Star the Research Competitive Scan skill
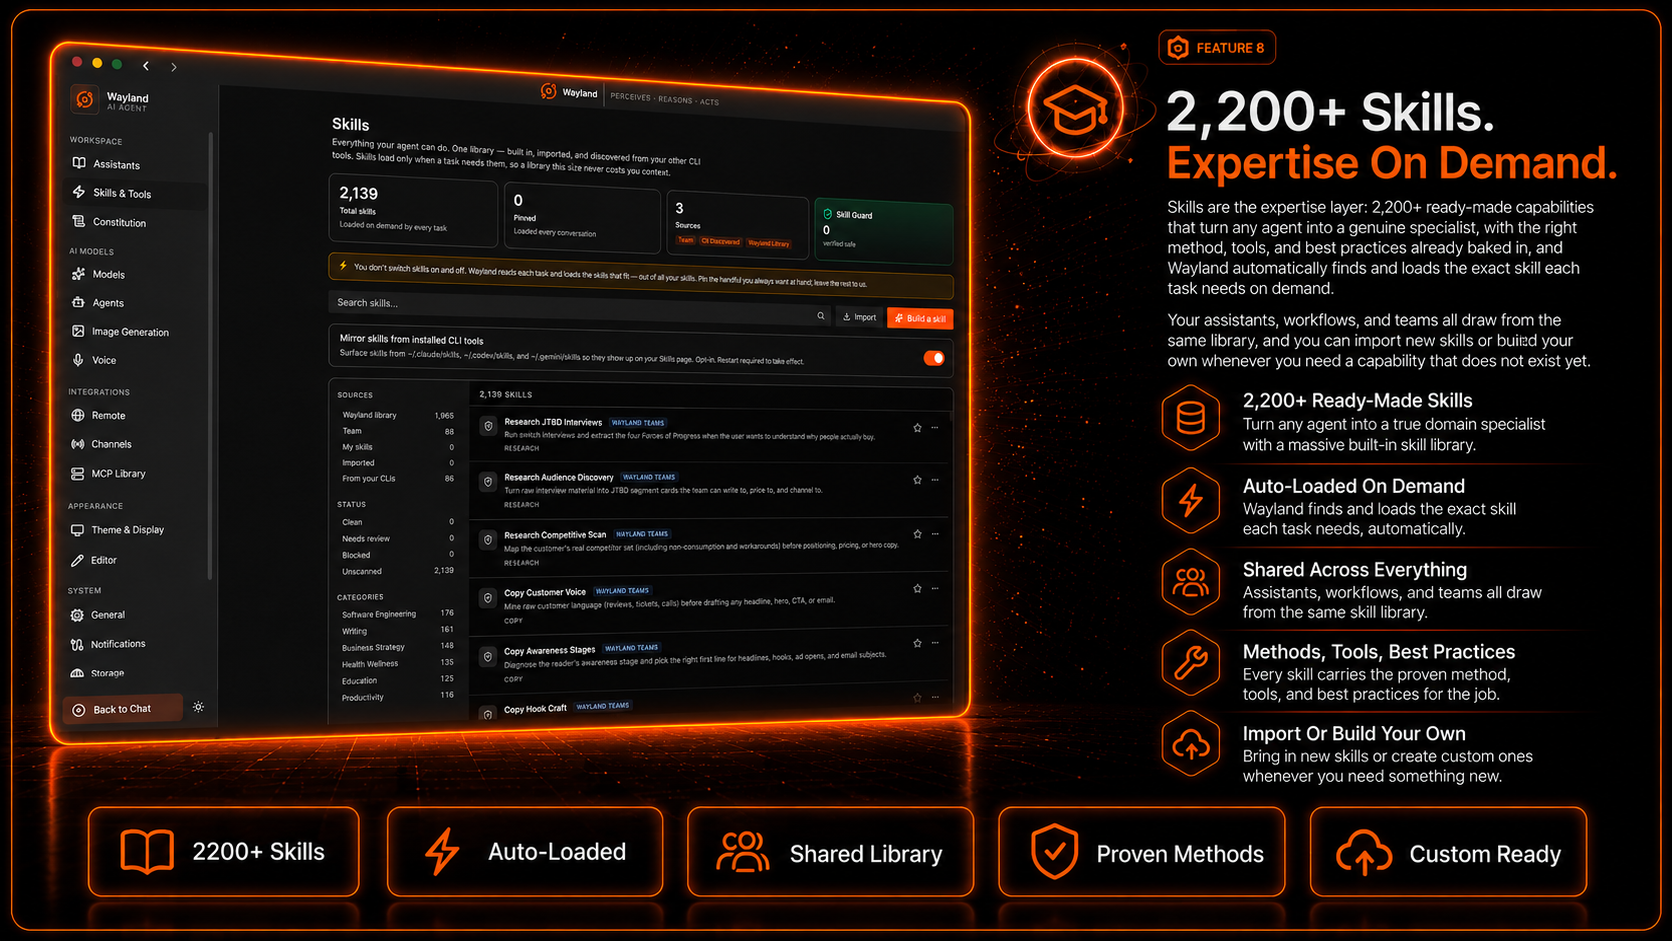This screenshot has height=941, width=1672. tap(917, 534)
